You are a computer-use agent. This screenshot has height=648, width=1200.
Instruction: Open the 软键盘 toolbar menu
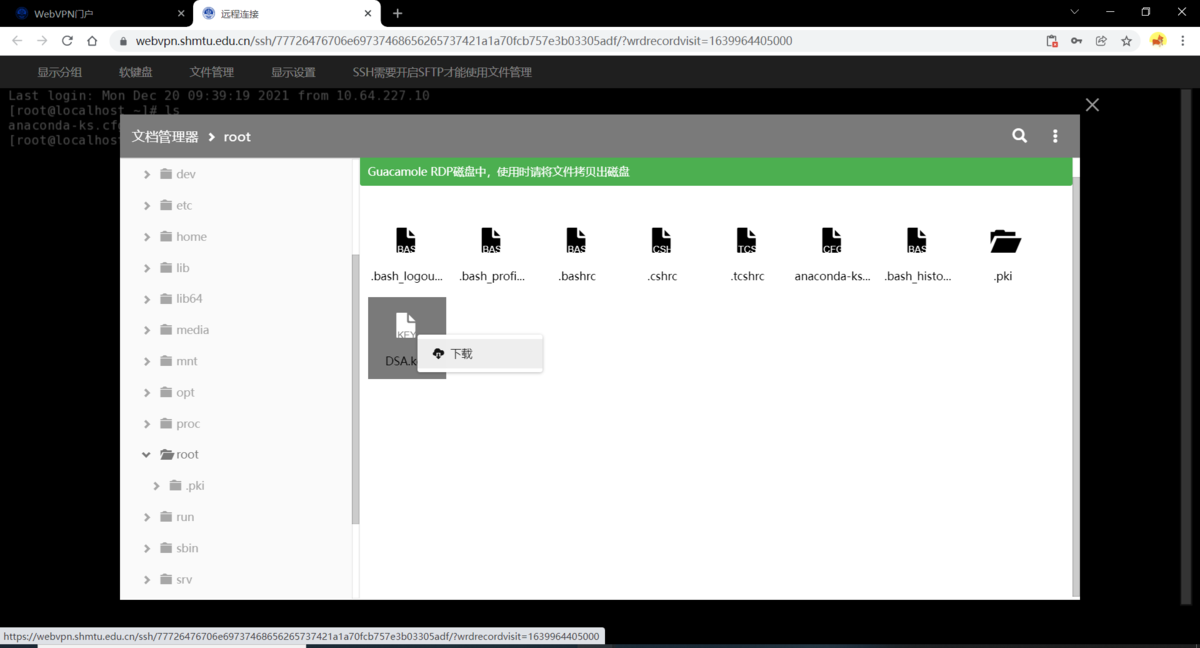coord(135,72)
